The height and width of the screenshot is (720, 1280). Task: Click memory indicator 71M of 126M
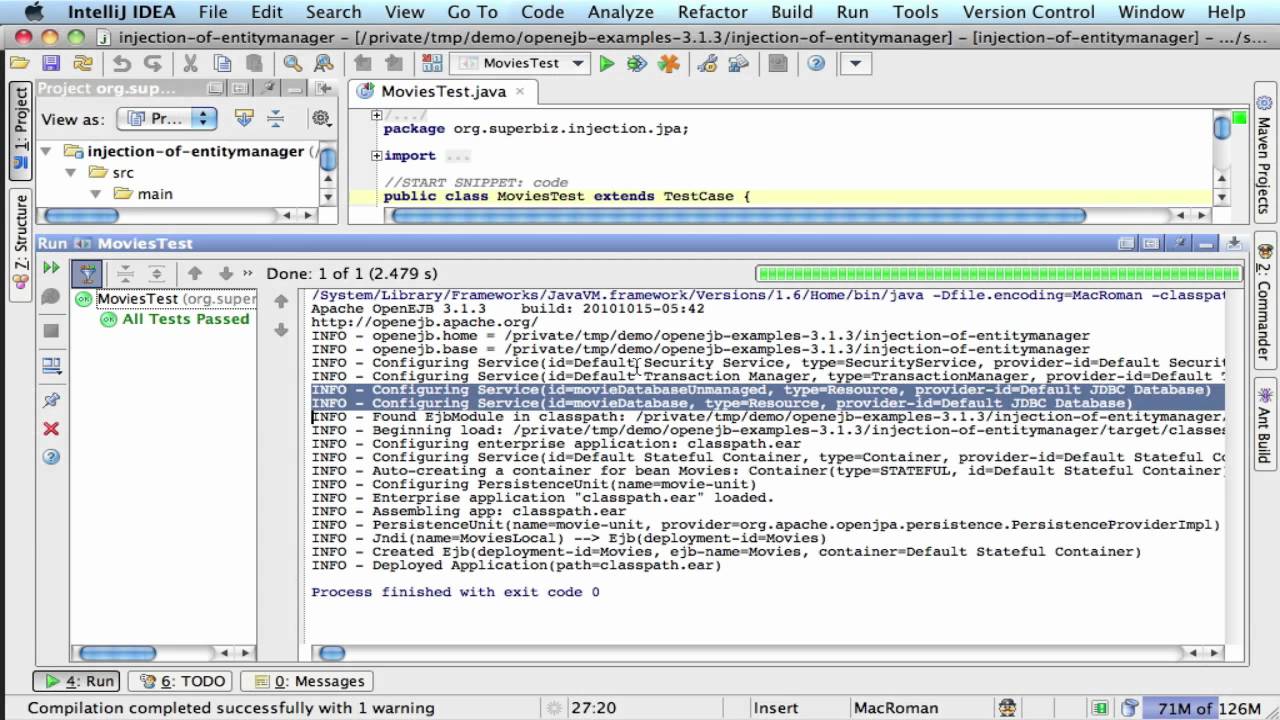1208,708
